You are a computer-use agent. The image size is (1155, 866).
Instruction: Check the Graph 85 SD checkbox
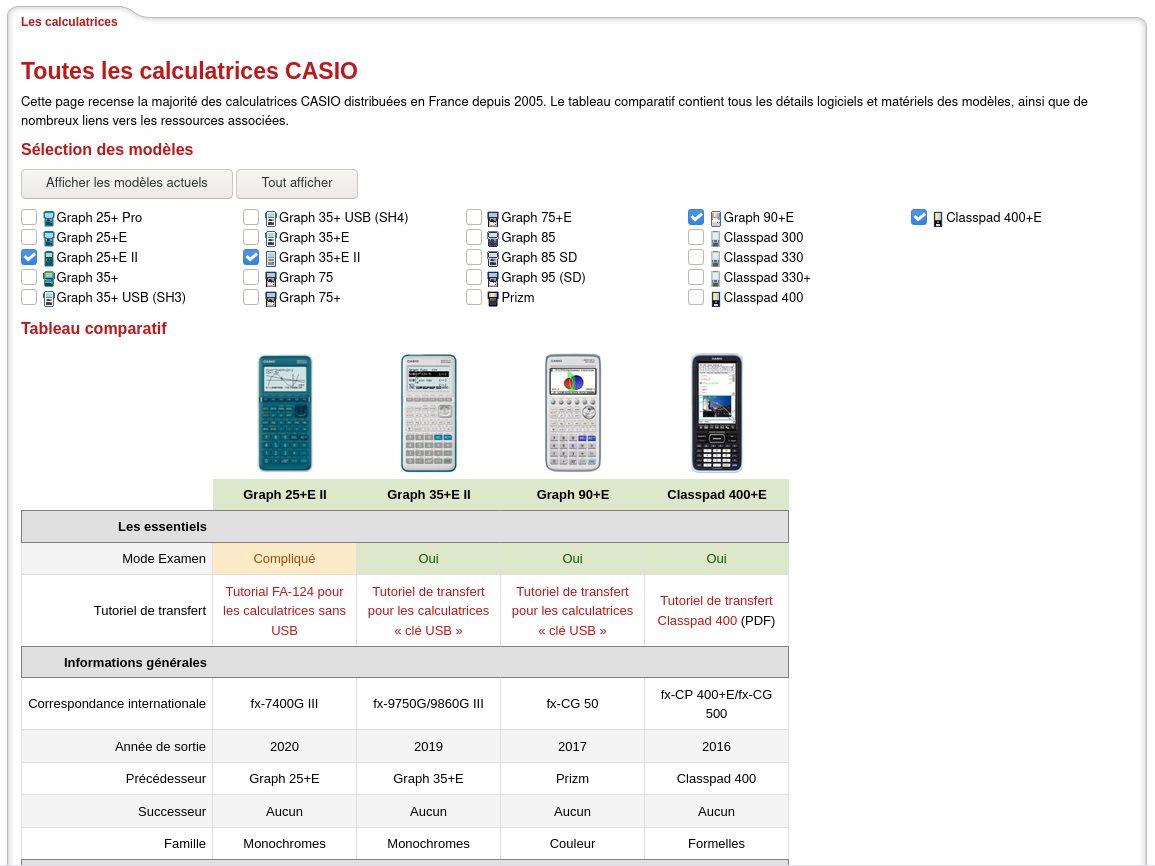click(474, 257)
